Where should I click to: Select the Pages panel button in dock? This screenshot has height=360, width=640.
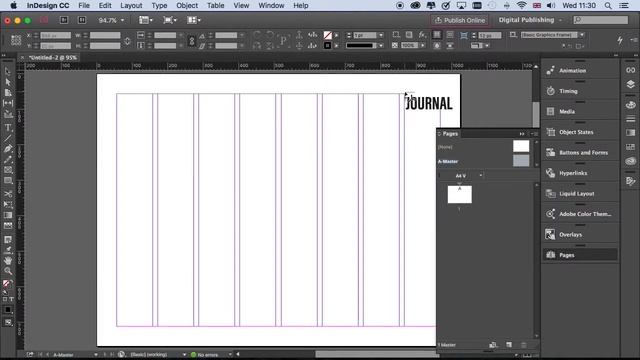click(580, 255)
